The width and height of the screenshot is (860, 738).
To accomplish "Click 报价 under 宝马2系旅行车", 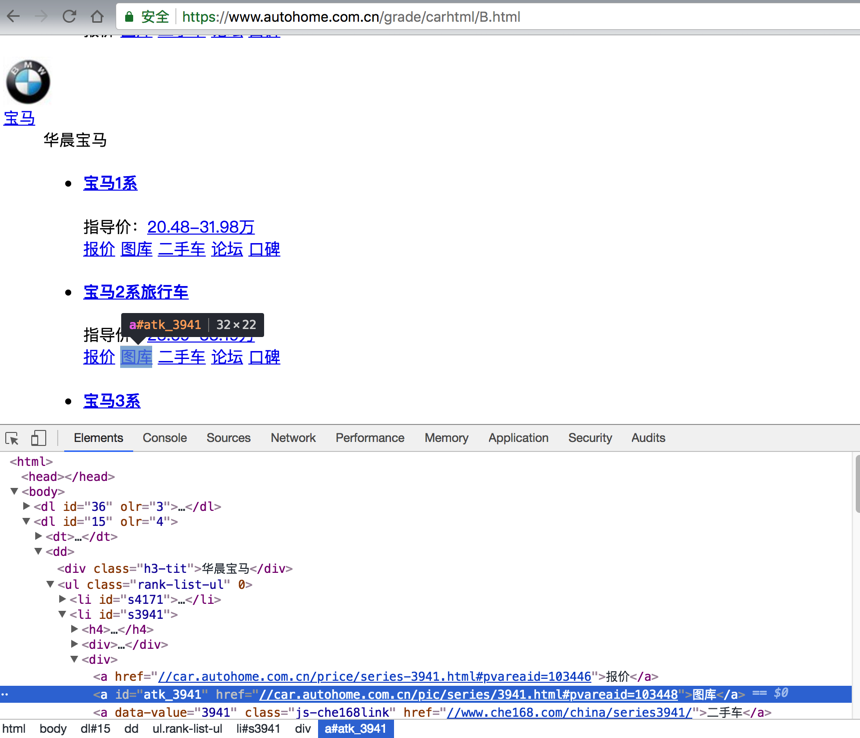I will tap(99, 357).
